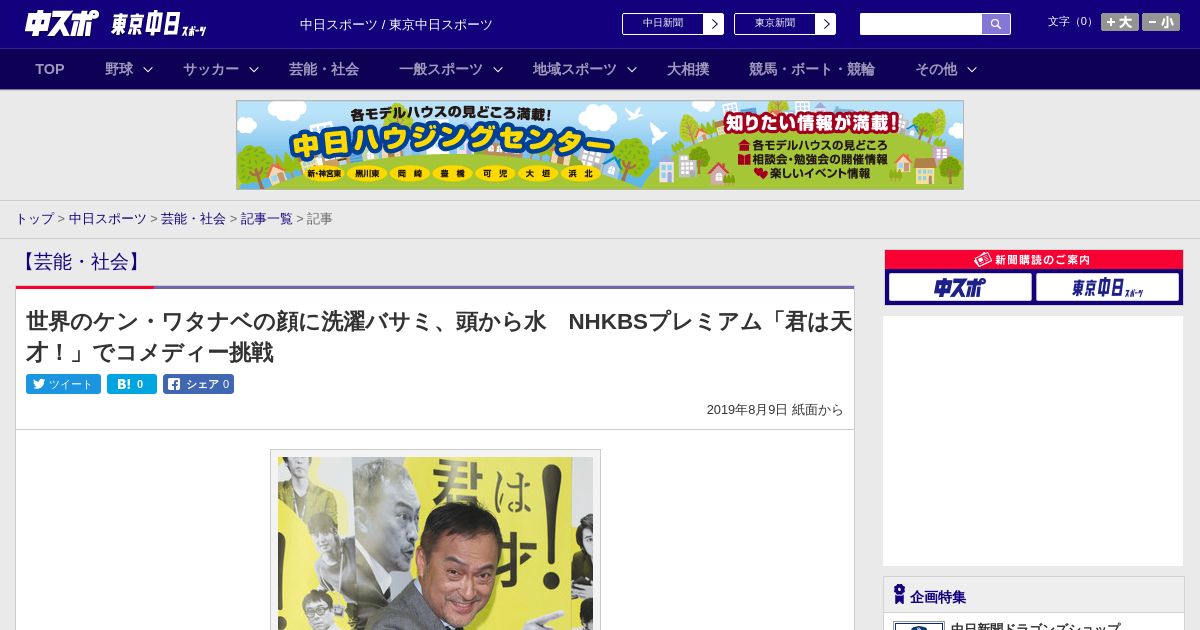Screen dimensions: 1200x630
Task: Click the 企画特集 ribbon icon
Action: point(899,595)
